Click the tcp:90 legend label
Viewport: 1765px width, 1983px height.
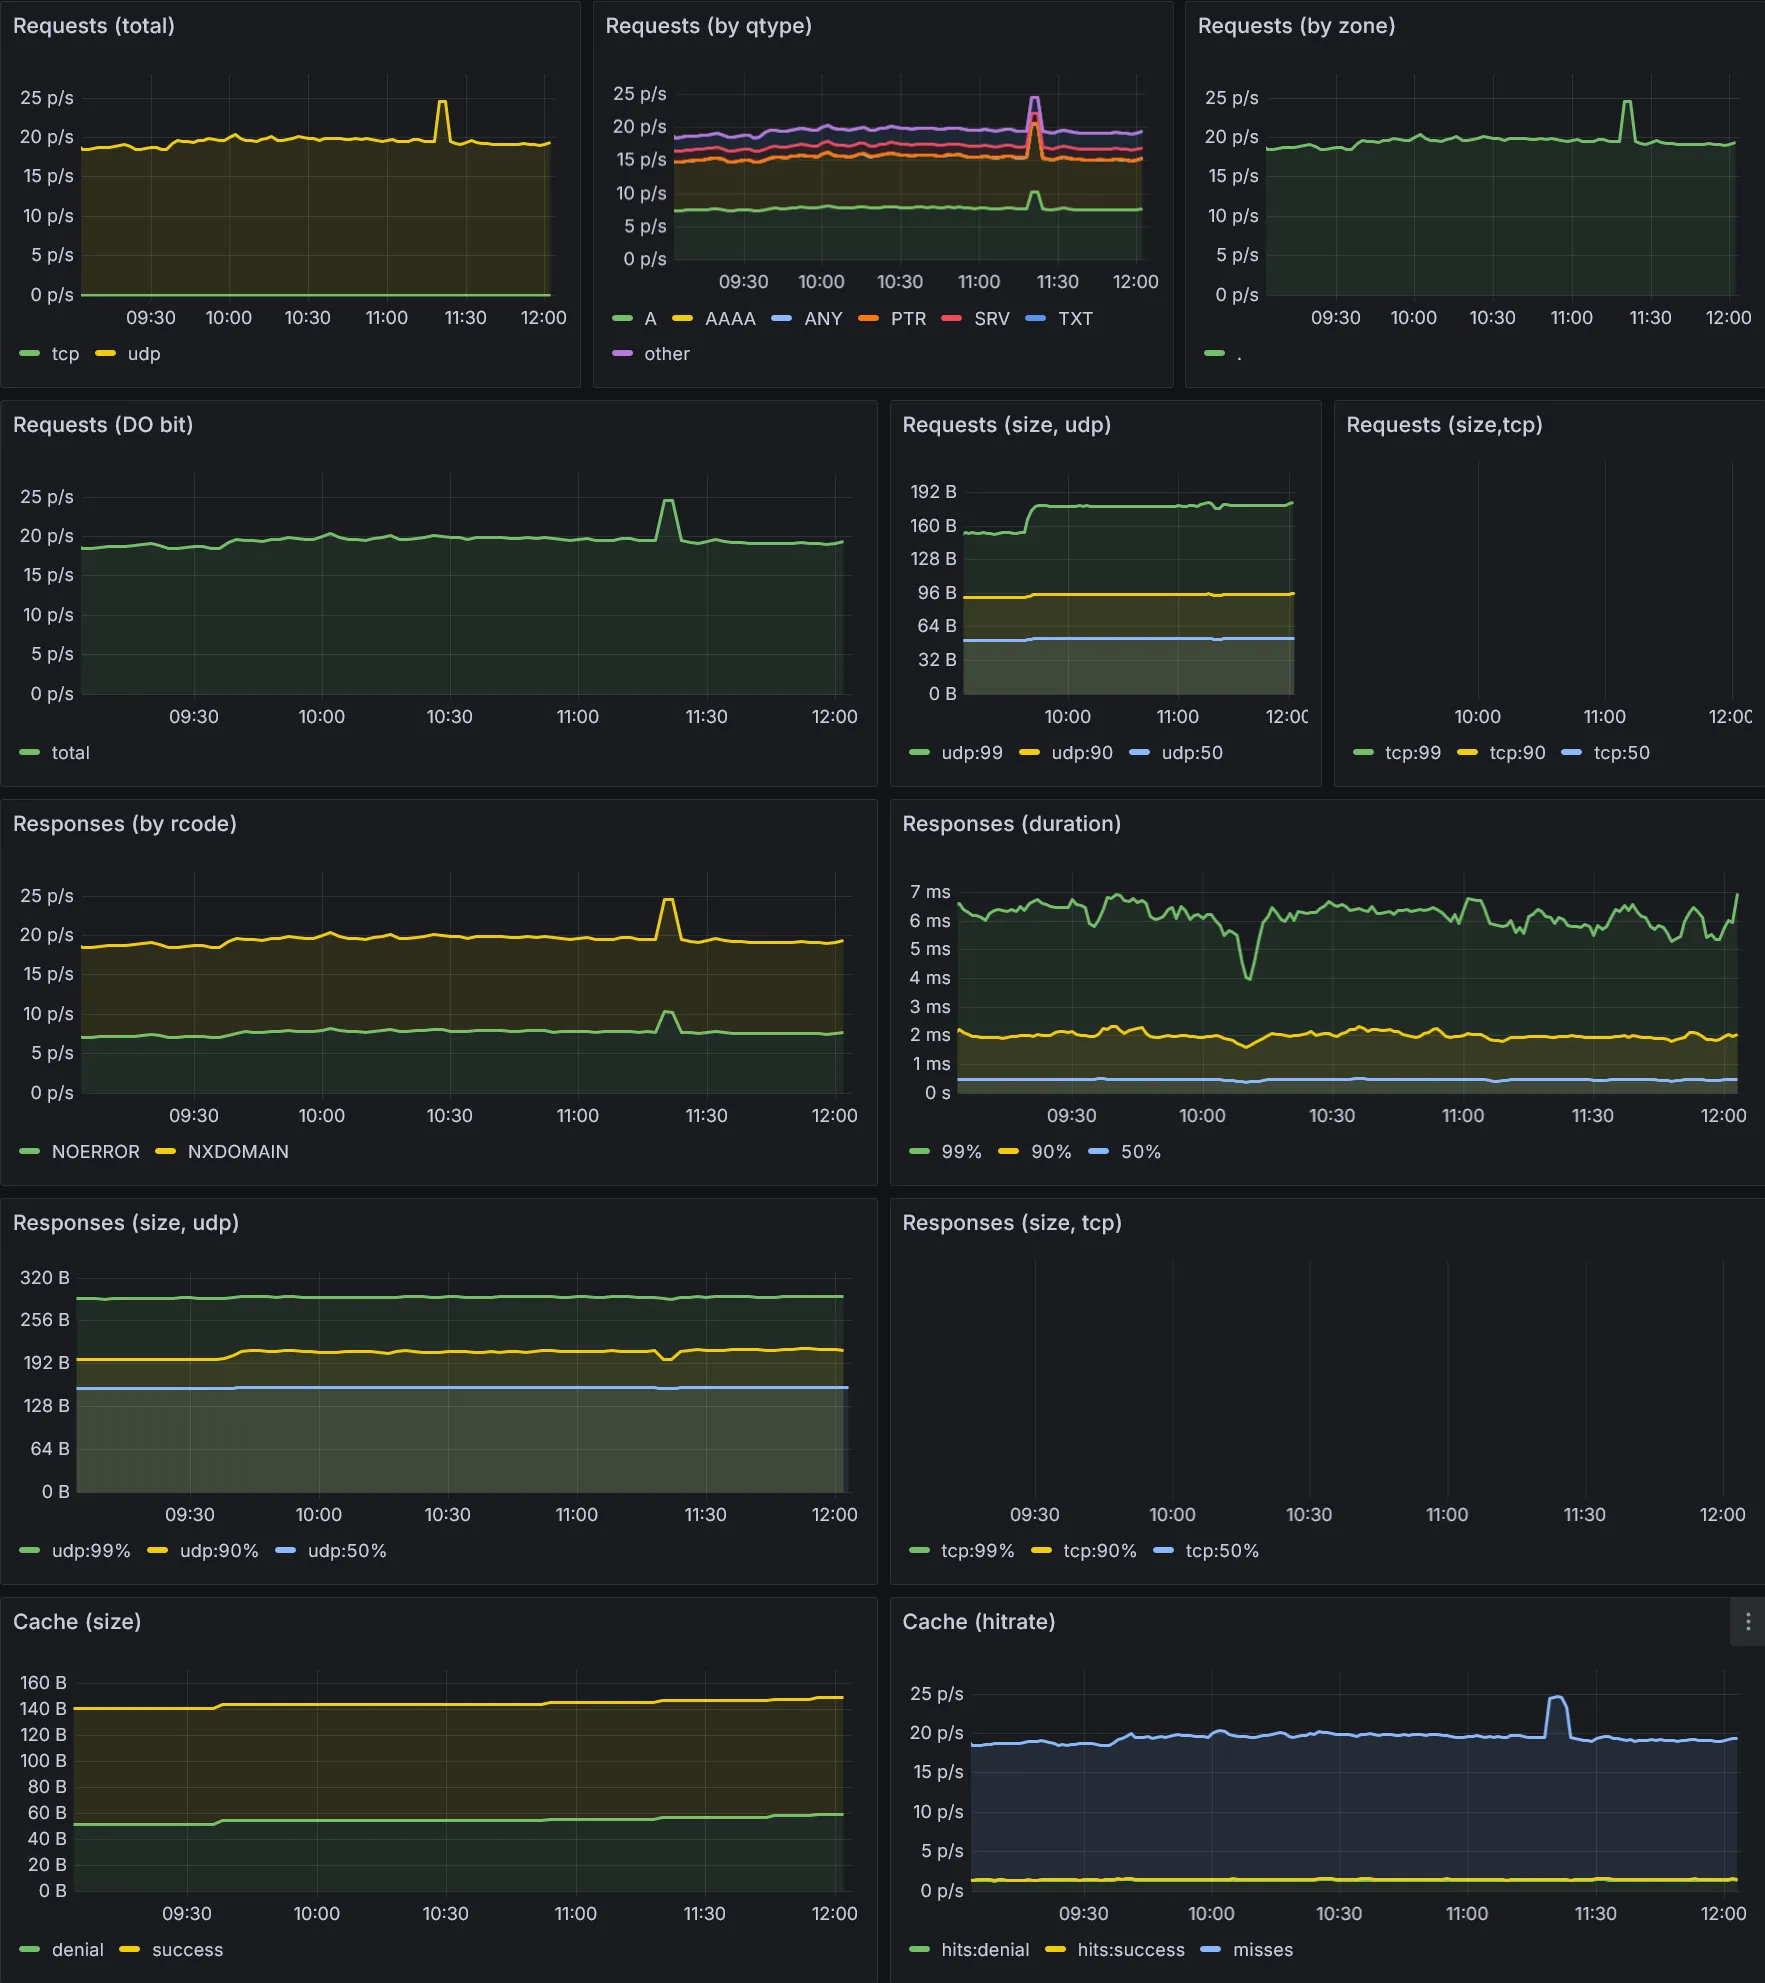tap(1517, 753)
